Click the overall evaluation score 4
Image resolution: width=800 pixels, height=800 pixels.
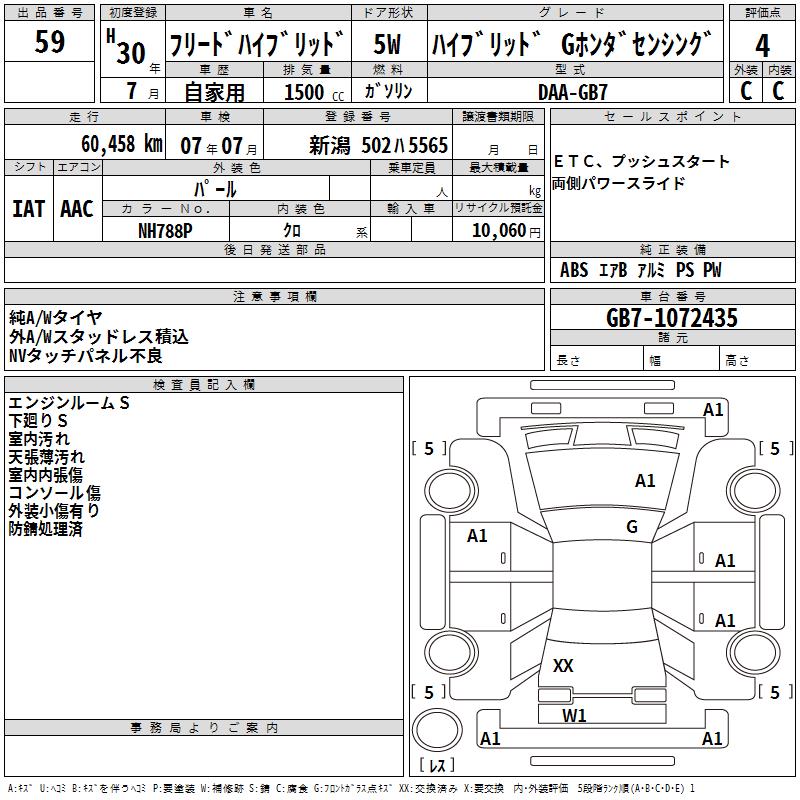(762, 45)
